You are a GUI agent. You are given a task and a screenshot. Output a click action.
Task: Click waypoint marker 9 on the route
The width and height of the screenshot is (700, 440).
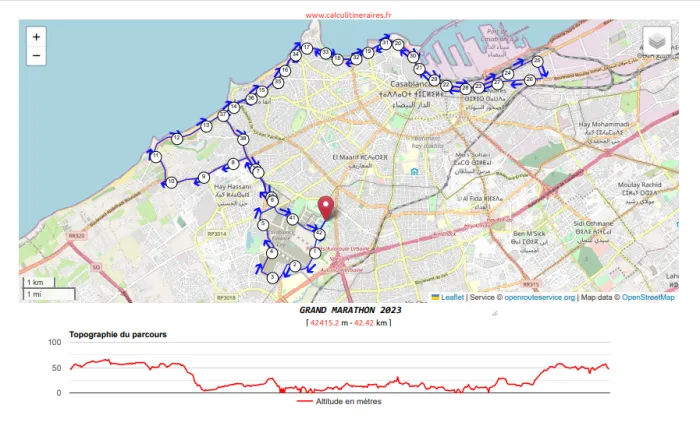[x=204, y=177]
